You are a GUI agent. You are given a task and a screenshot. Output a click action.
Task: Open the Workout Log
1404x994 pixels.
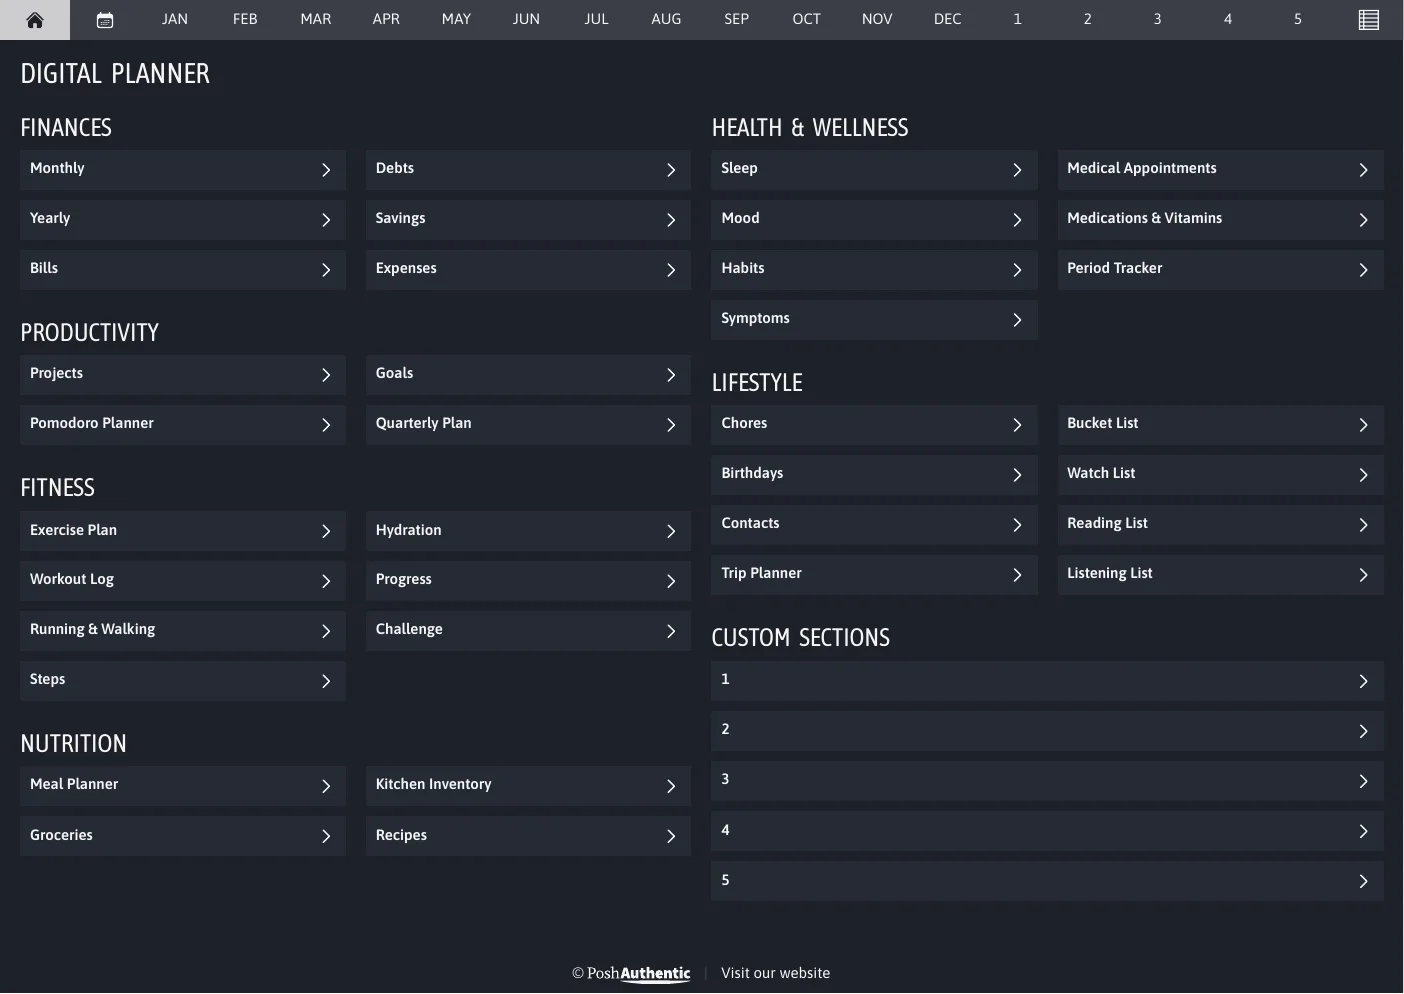(x=183, y=581)
